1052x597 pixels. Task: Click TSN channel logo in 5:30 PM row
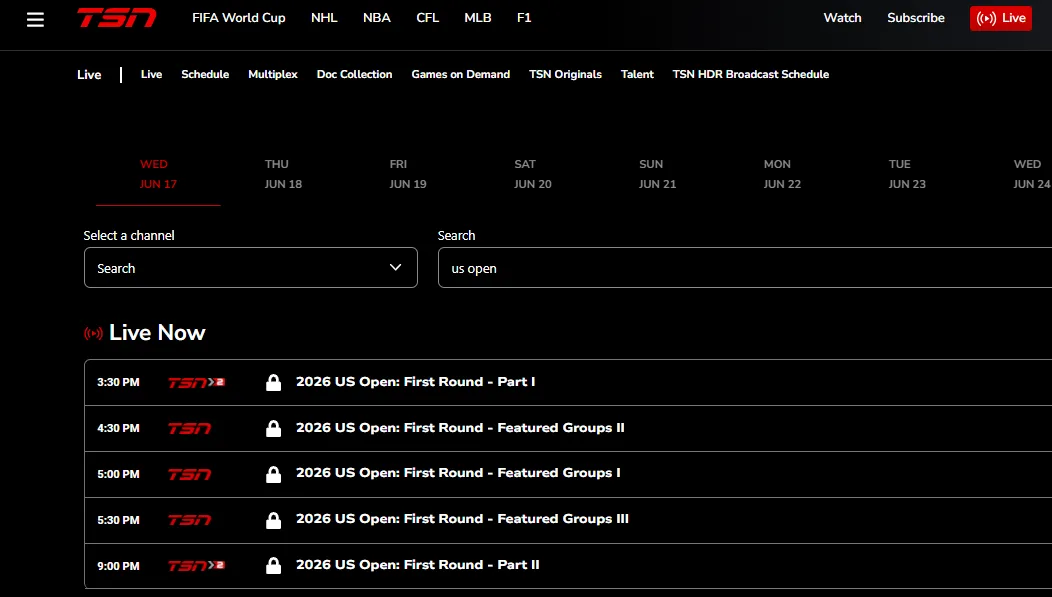tap(189, 520)
